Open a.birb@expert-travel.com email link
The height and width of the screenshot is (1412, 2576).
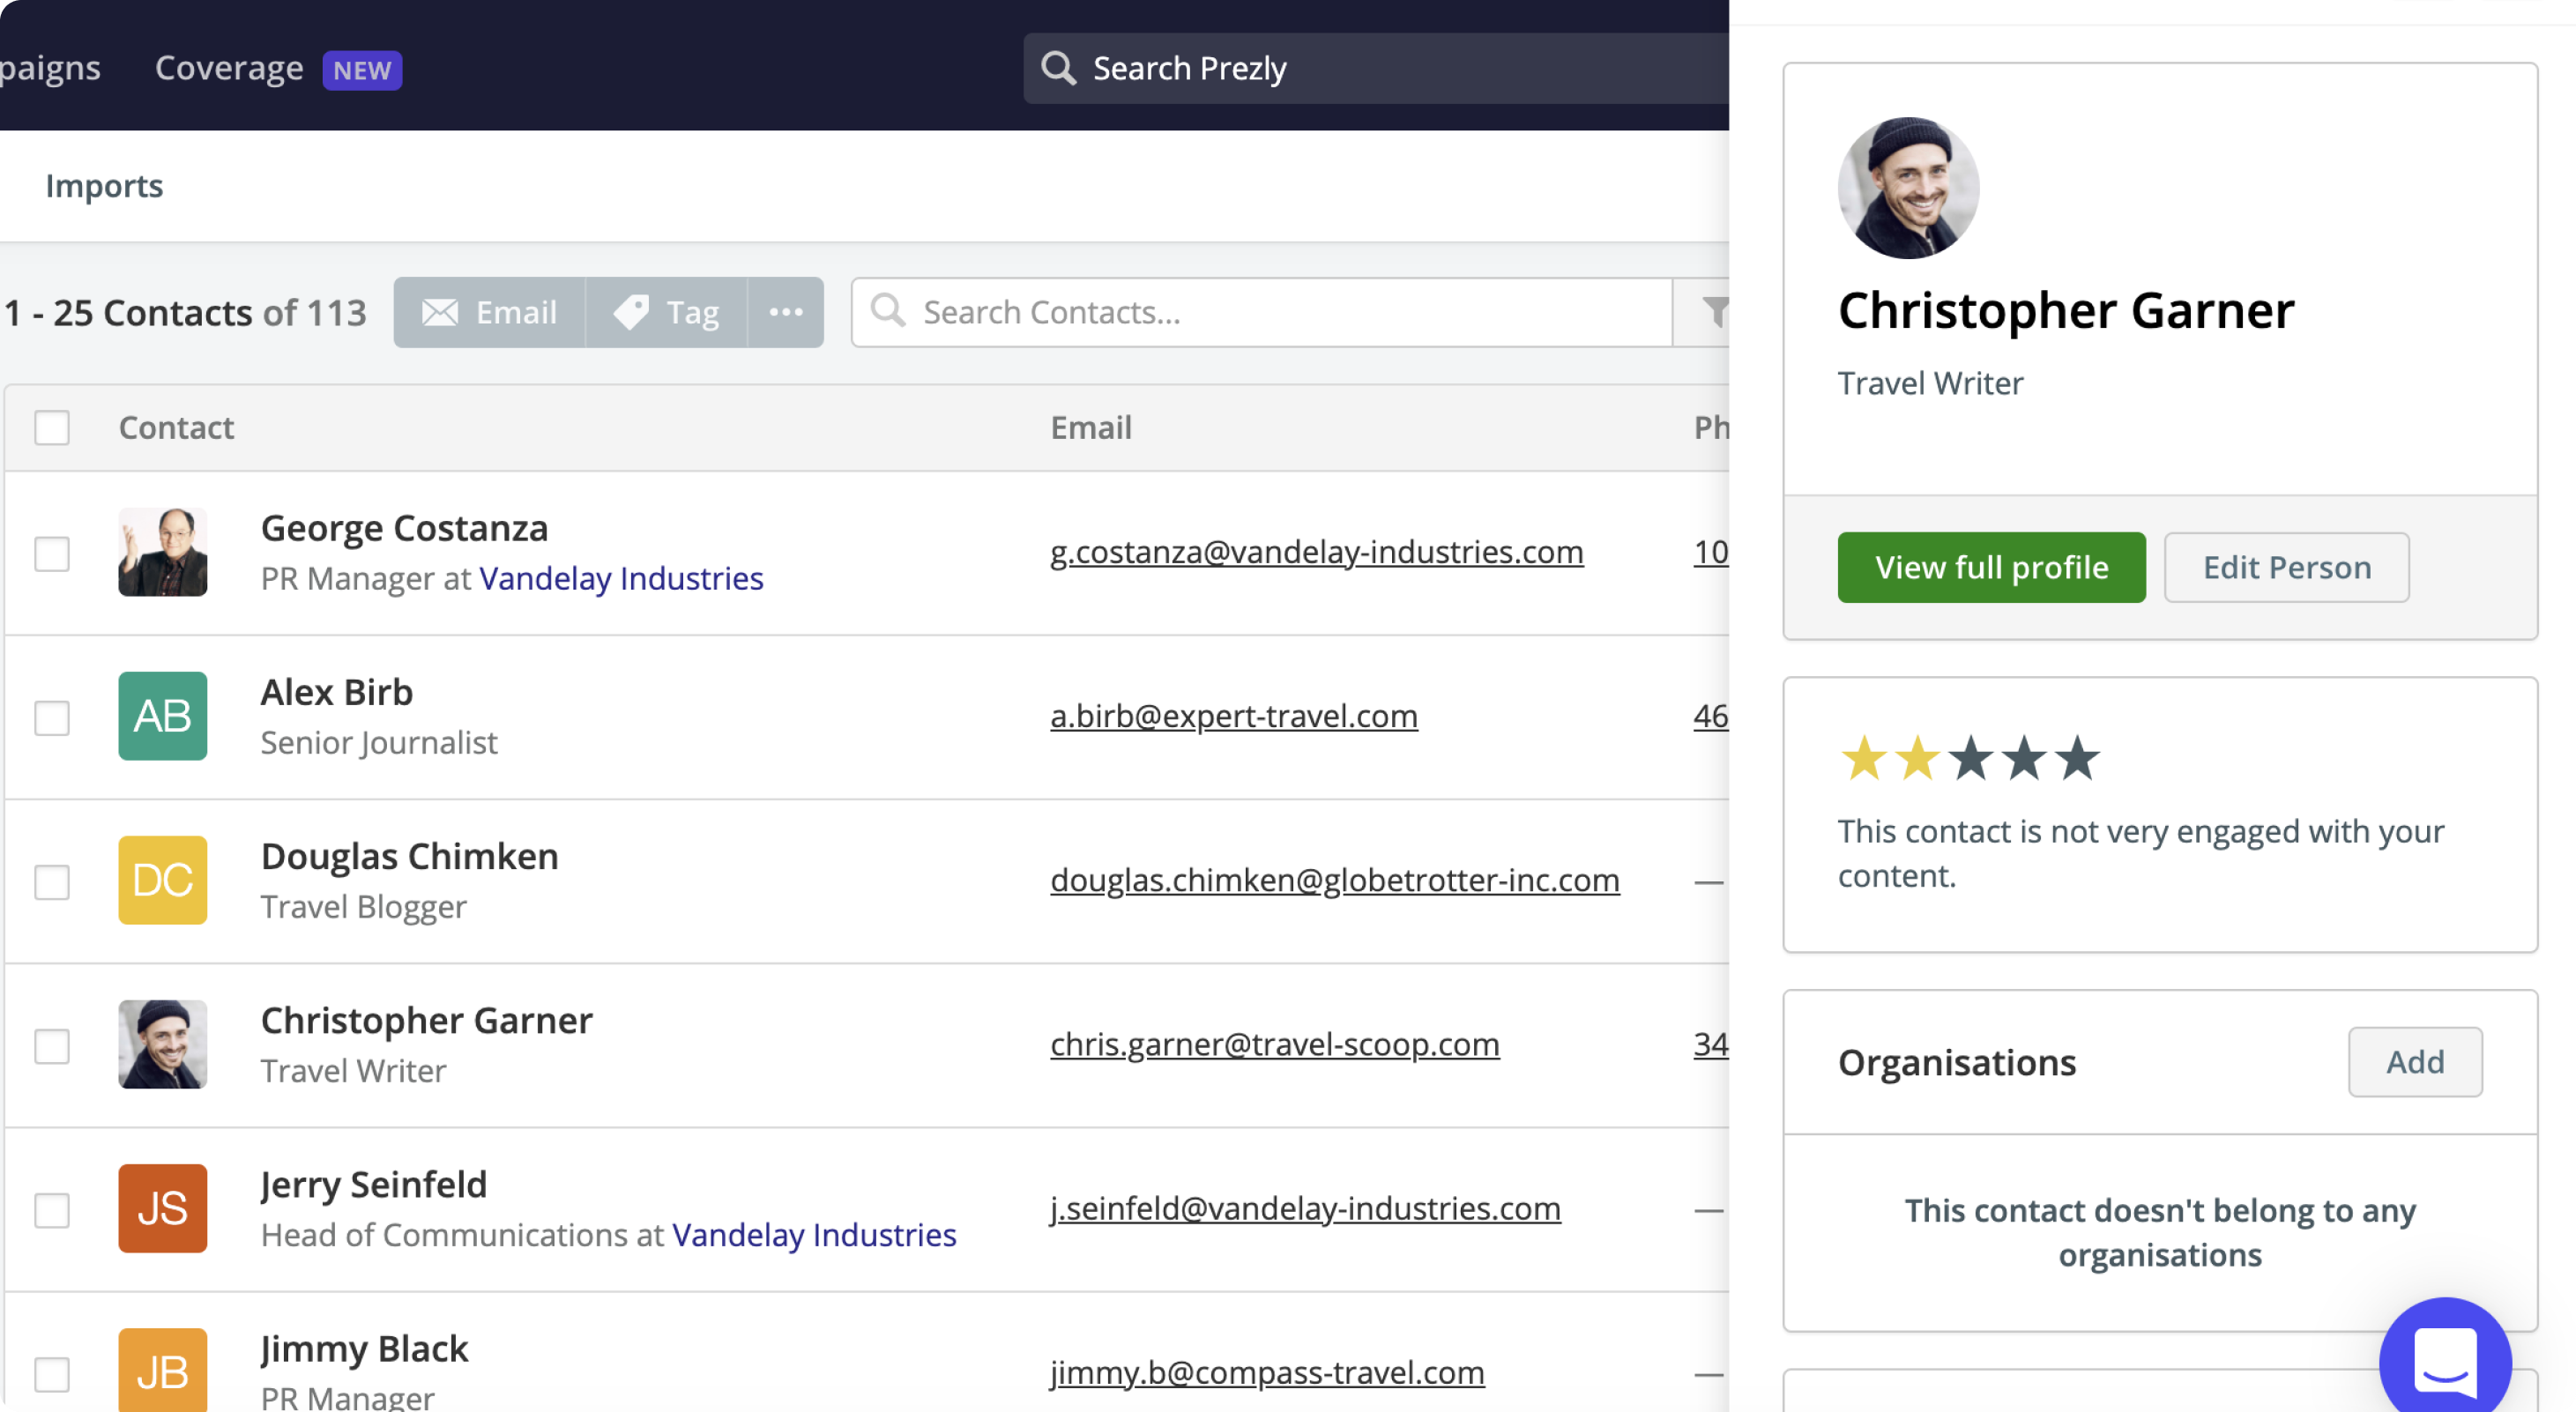1234,716
